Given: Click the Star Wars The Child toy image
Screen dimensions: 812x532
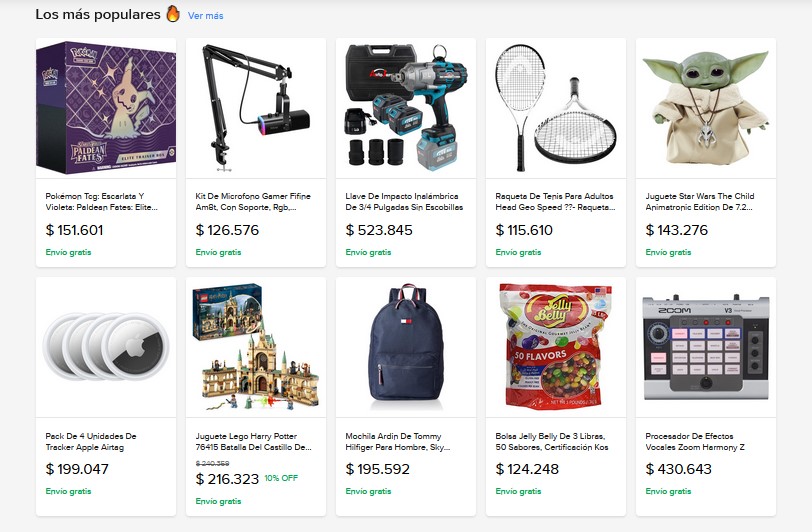Looking at the screenshot, I should click(x=706, y=108).
